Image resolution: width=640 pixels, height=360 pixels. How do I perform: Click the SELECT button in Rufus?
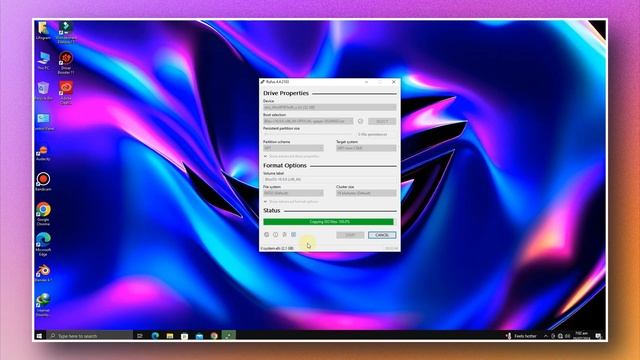click(x=382, y=121)
